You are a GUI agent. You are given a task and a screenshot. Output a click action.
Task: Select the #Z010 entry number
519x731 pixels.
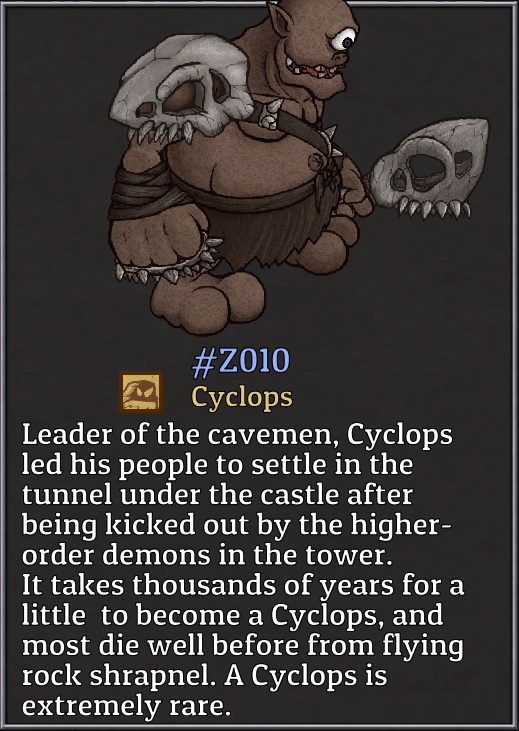pos(241,361)
